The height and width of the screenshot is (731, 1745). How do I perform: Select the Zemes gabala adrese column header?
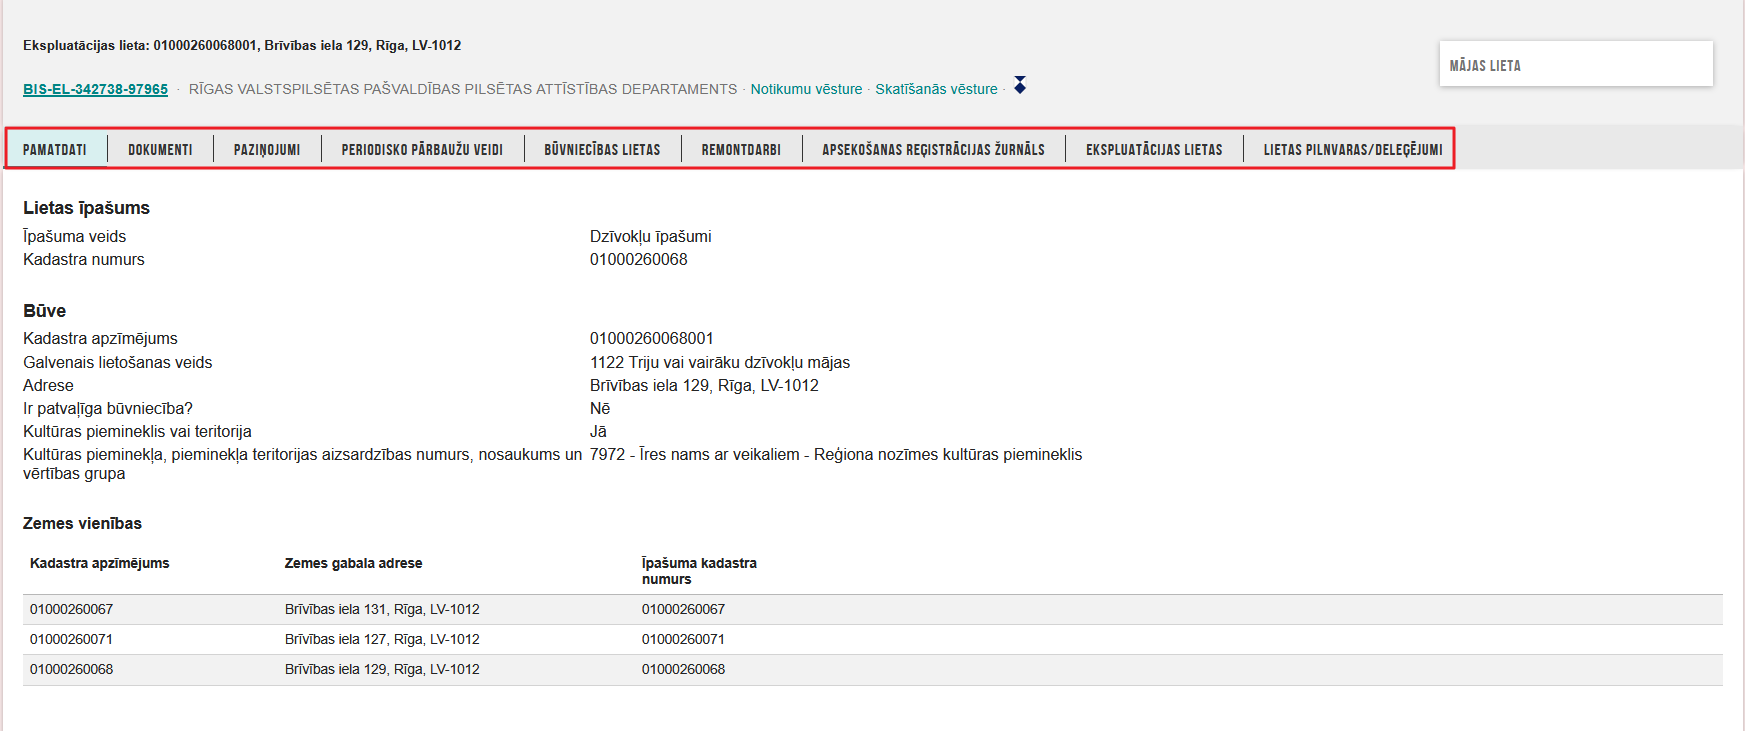tap(353, 563)
